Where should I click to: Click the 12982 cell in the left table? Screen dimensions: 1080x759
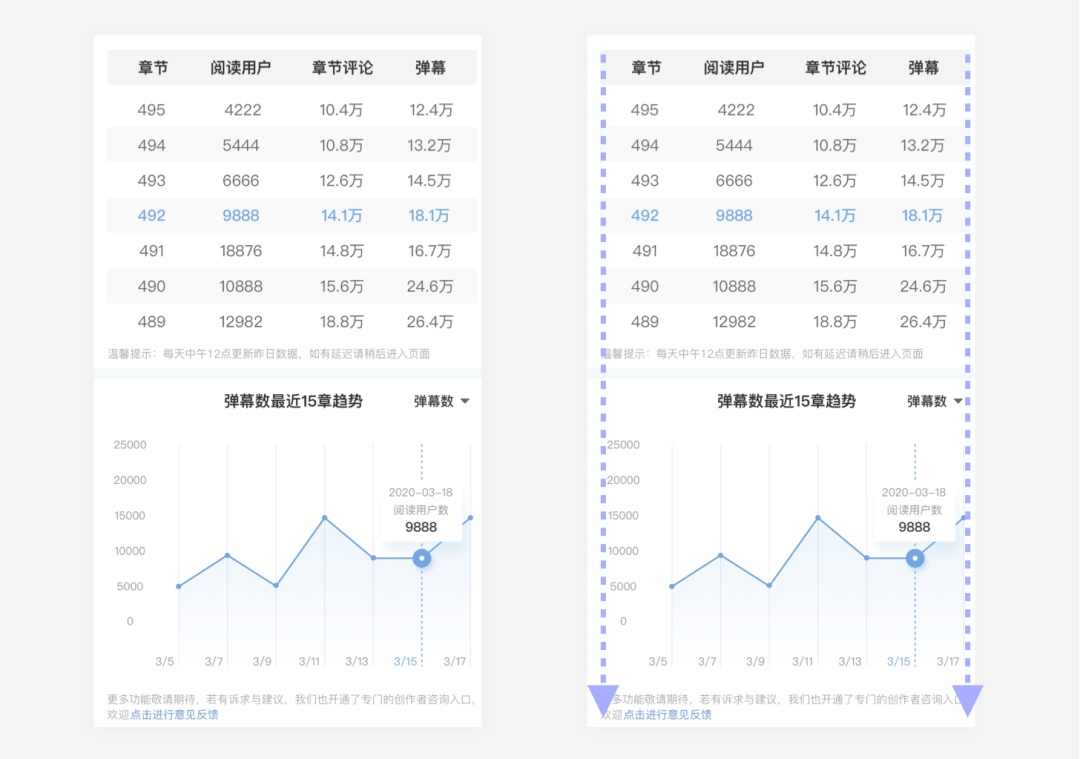pyautogui.click(x=241, y=322)
